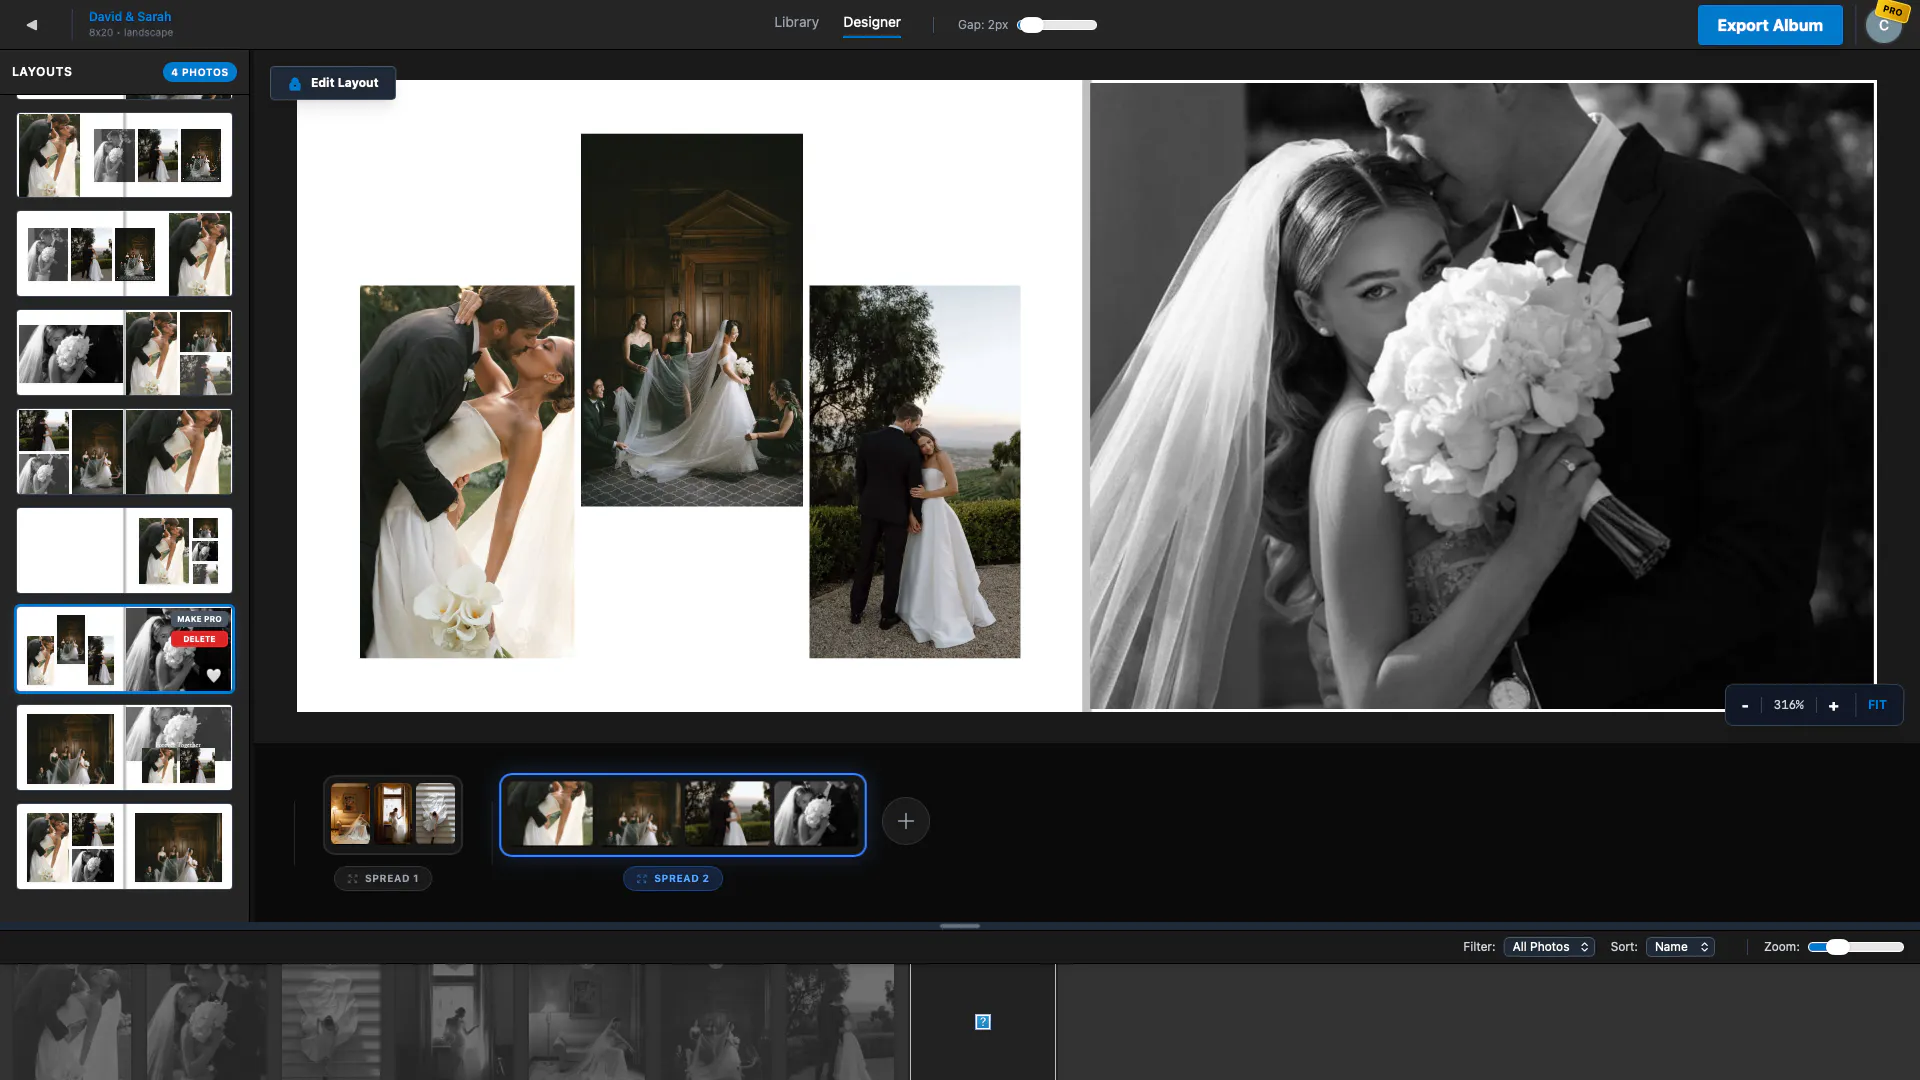Click the first dimmed photo in the tray

pos(72,1022)
